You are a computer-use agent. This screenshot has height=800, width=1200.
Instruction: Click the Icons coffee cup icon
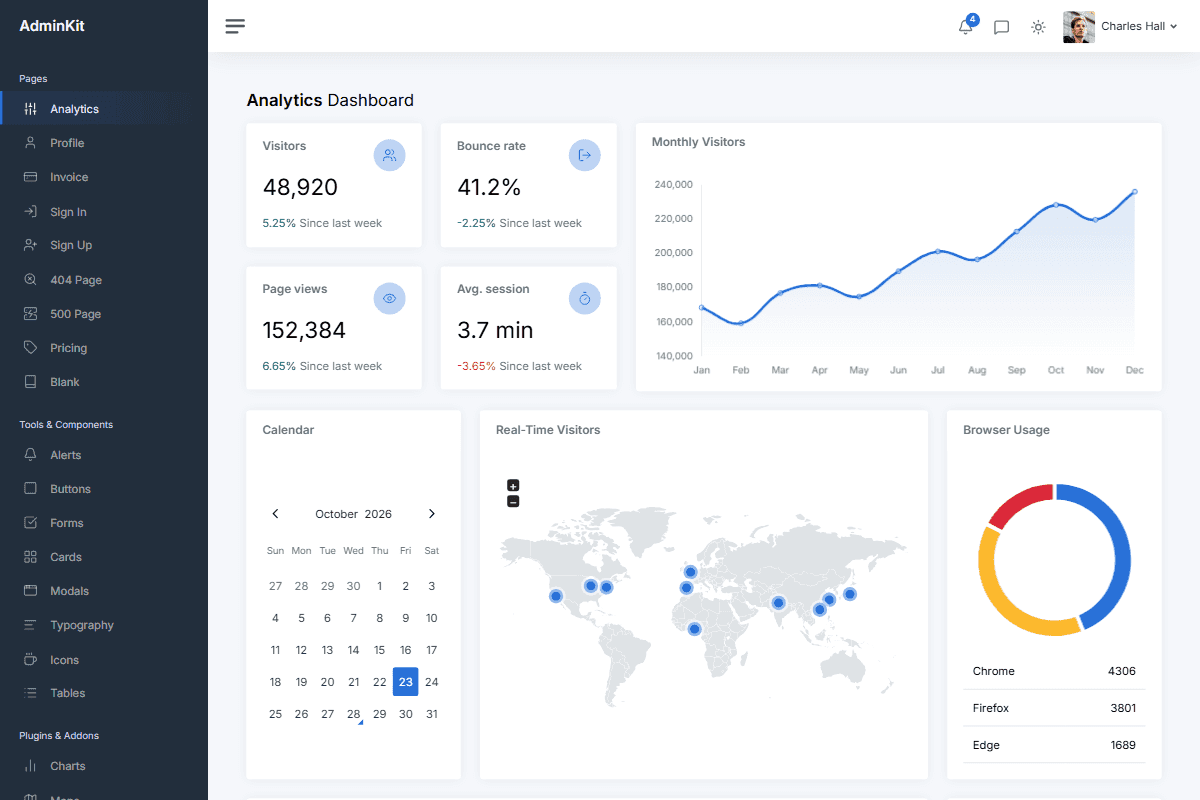(30, 660)
